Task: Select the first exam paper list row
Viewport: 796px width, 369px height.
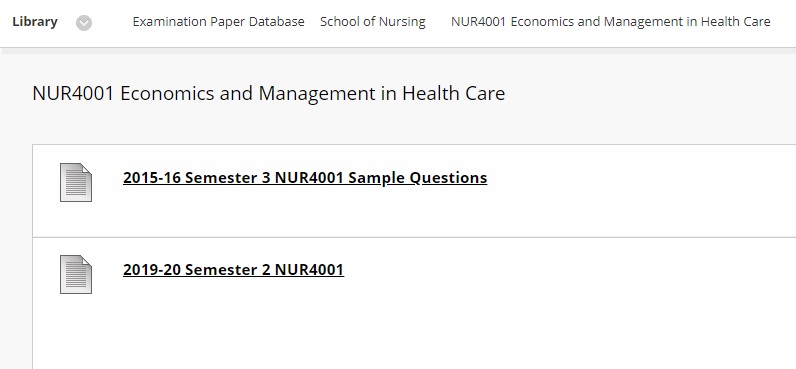Action: pos(414,191)
